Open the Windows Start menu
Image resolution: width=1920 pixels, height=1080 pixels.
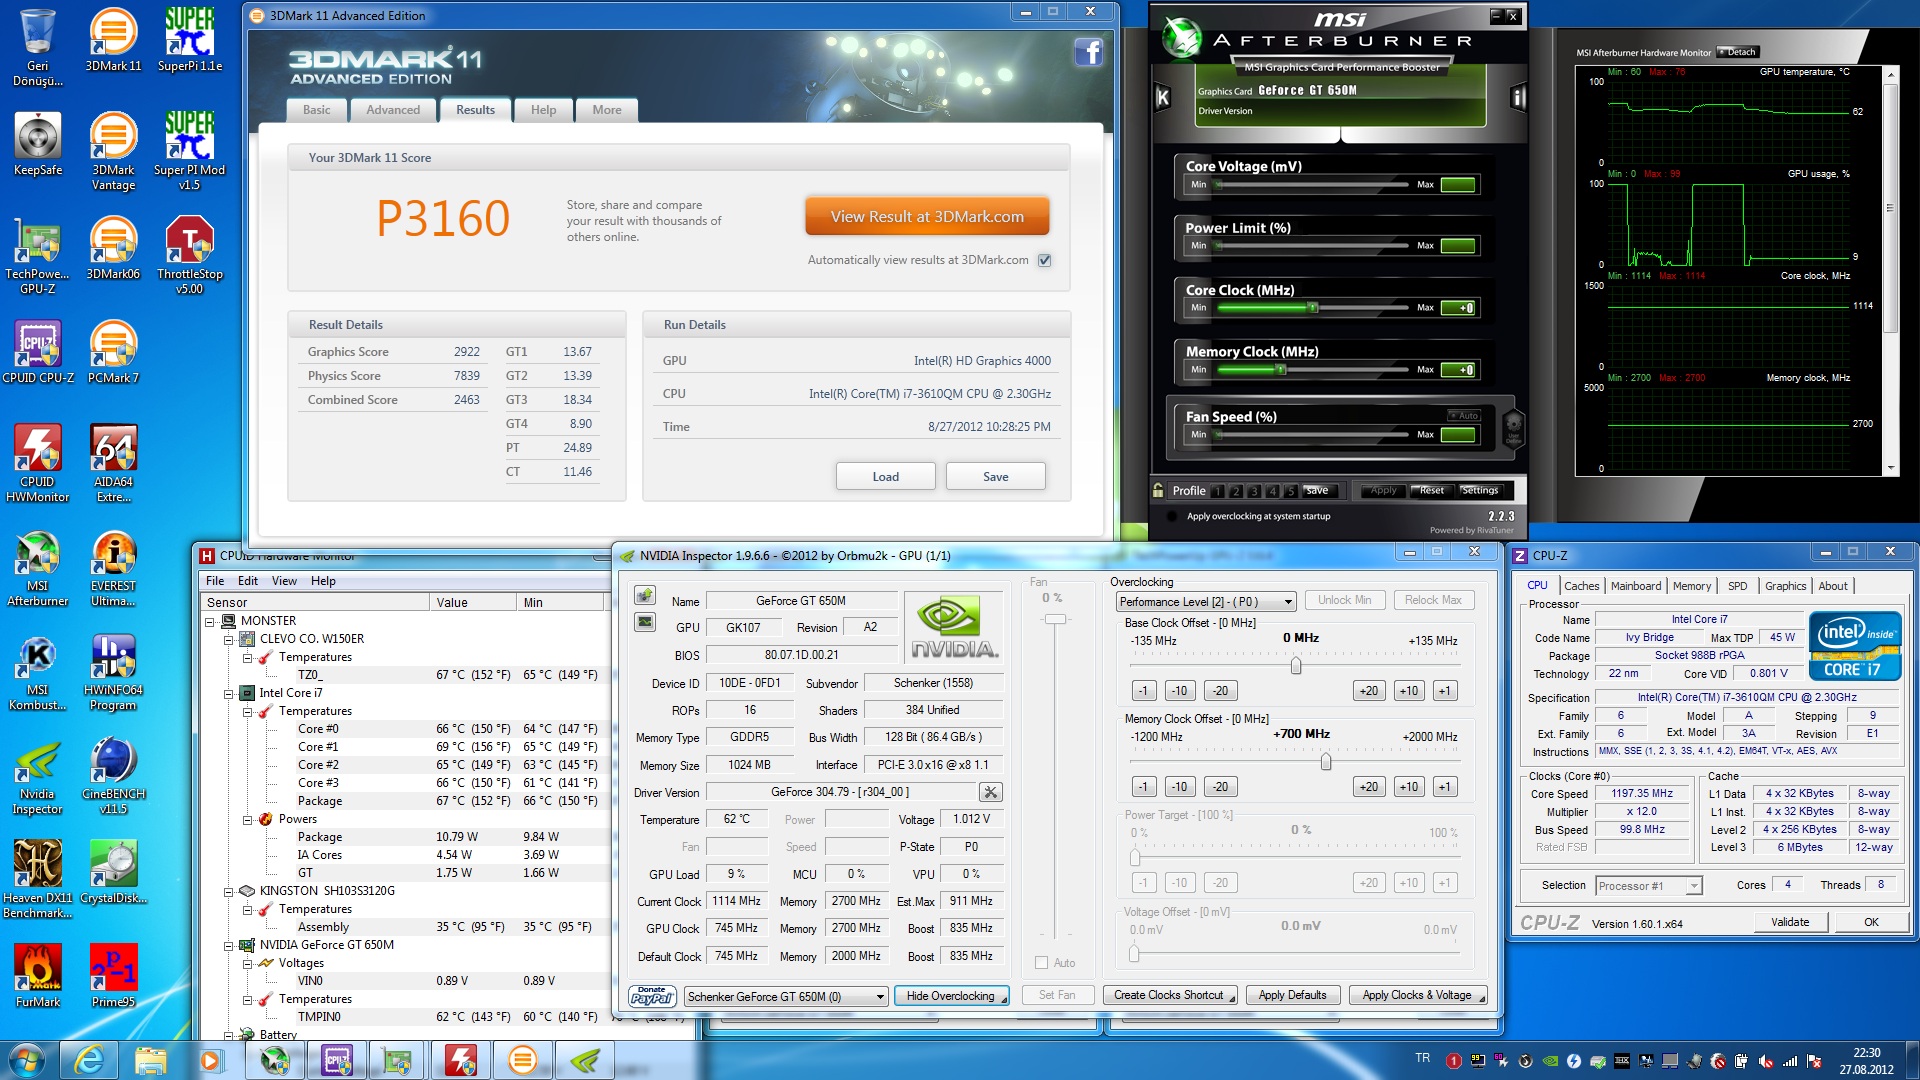[26, 1060]
